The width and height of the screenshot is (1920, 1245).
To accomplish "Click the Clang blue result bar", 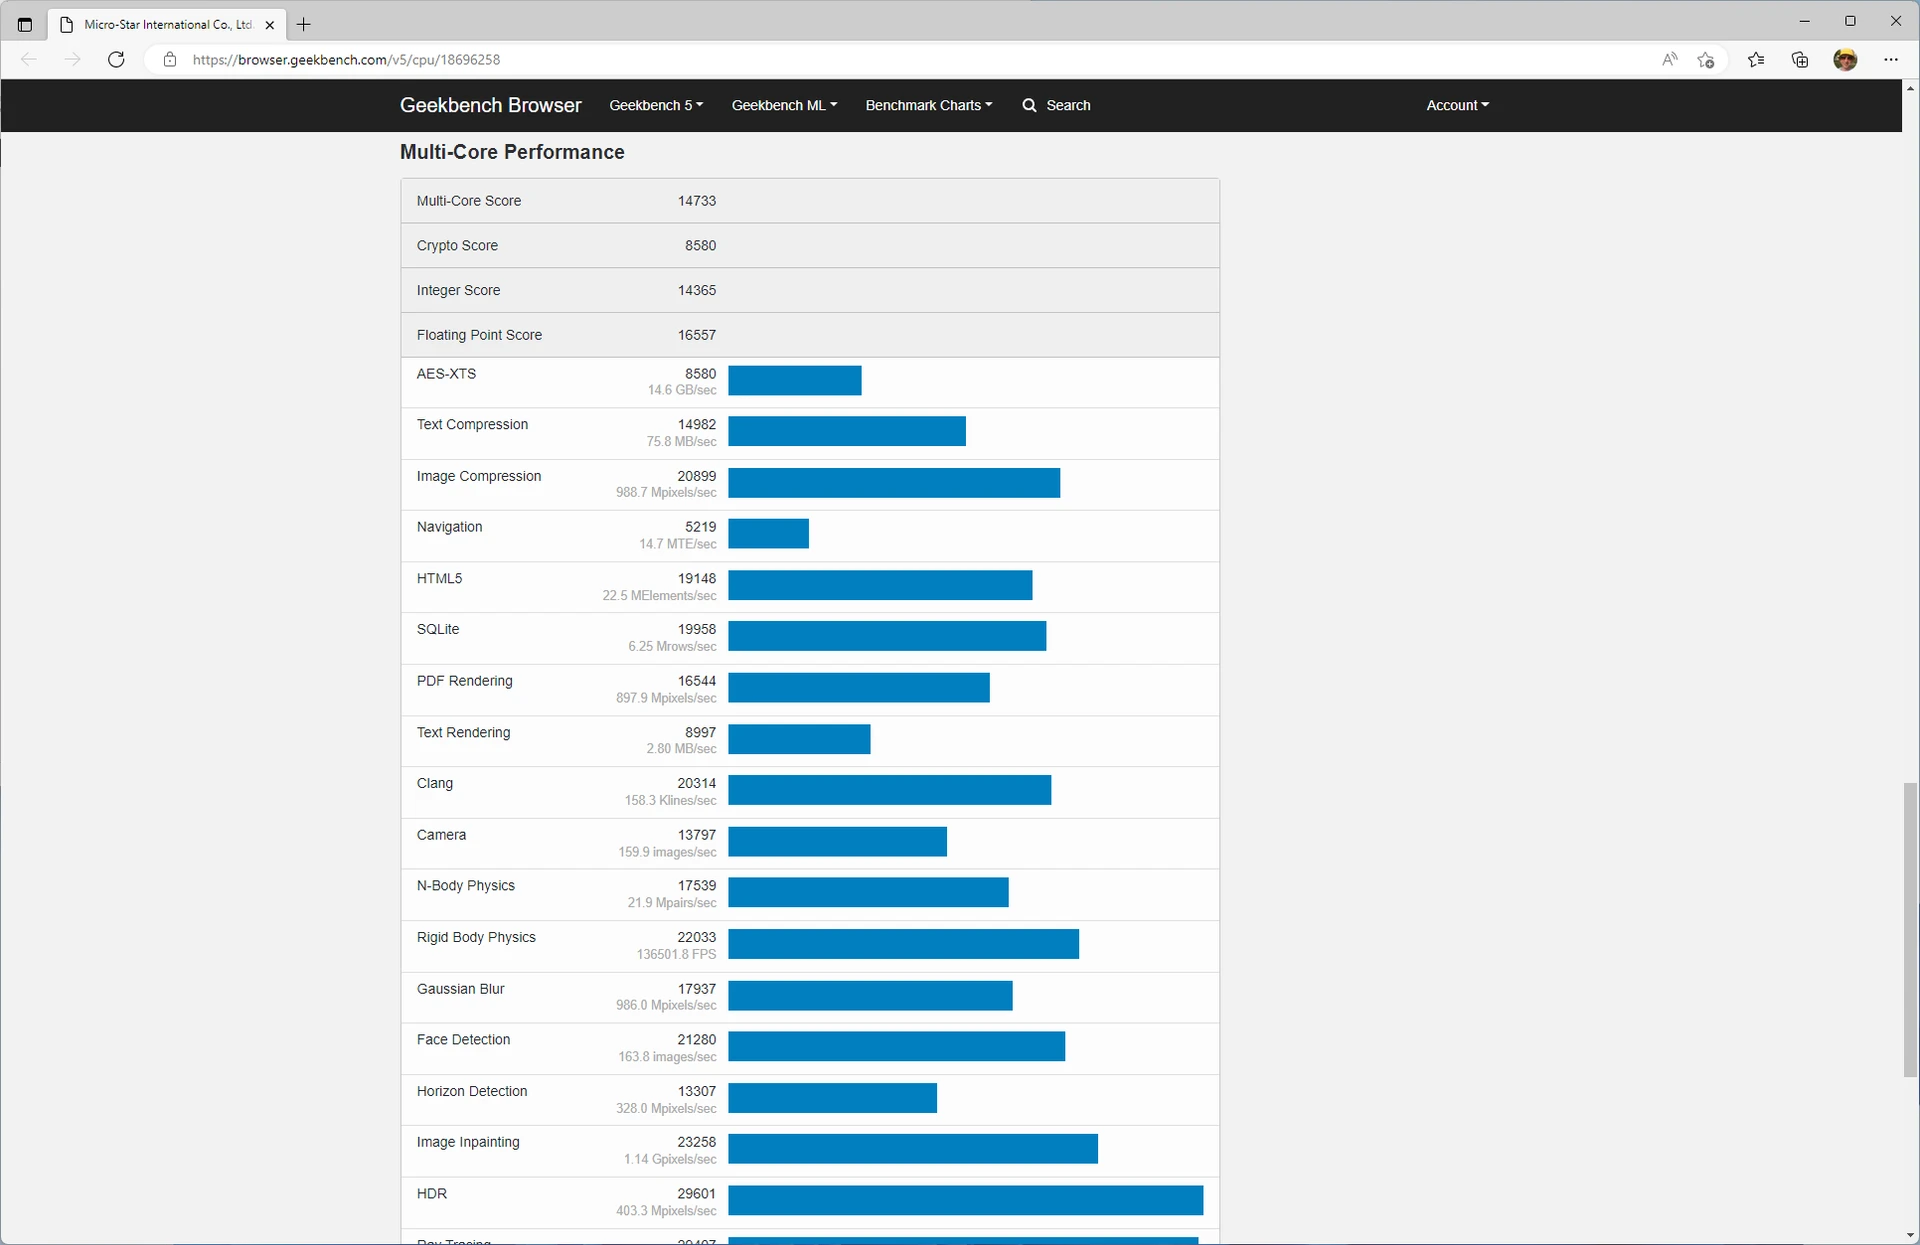I will (x=889, y=791).
